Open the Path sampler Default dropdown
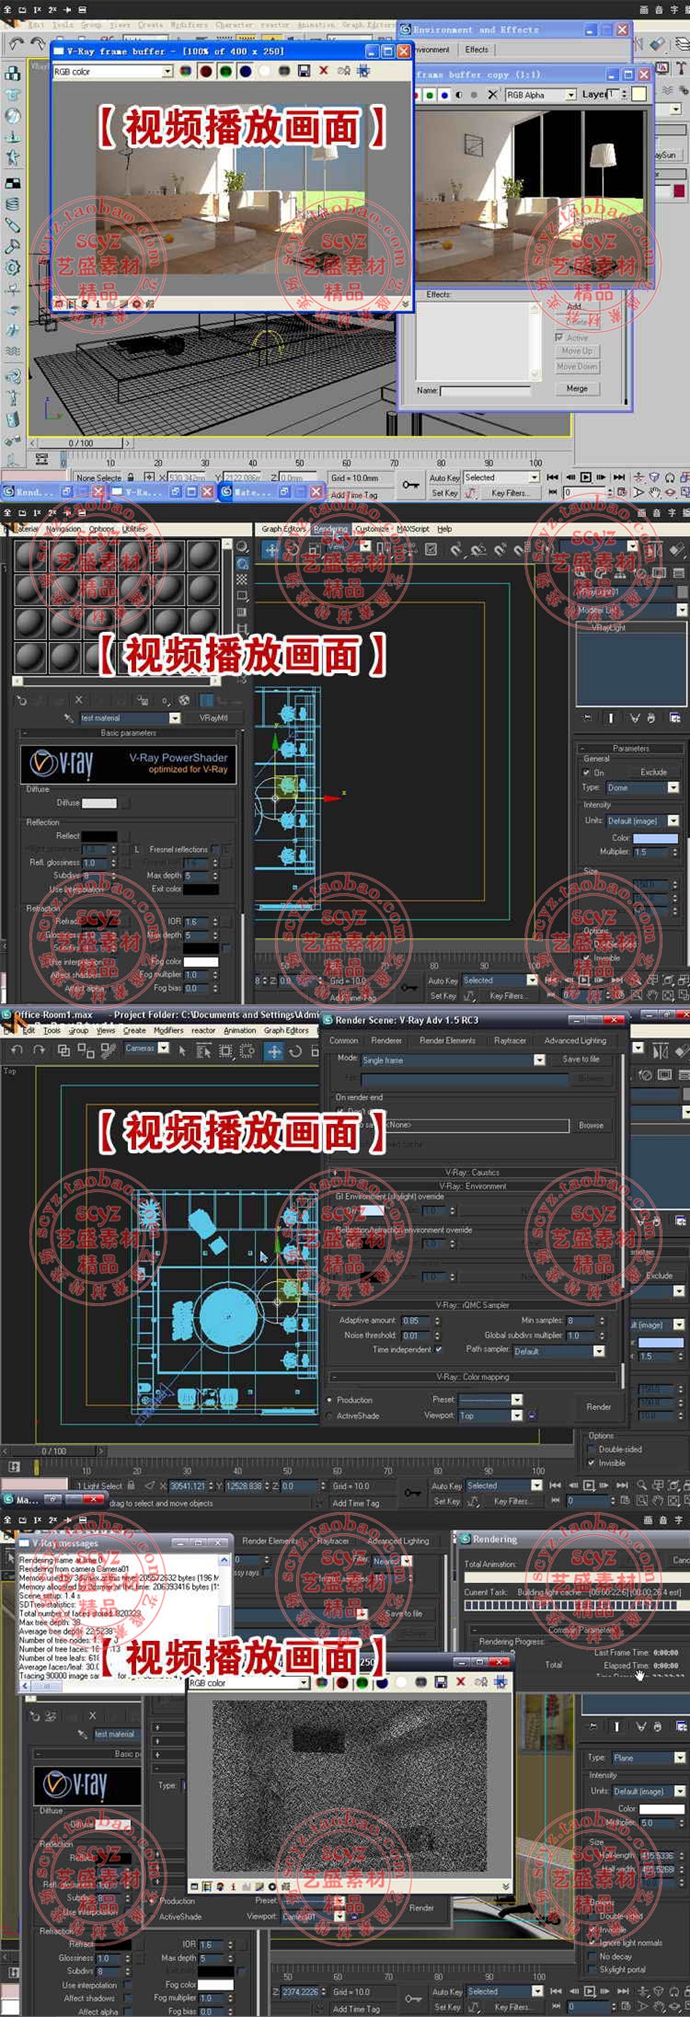 (559, 1351)
